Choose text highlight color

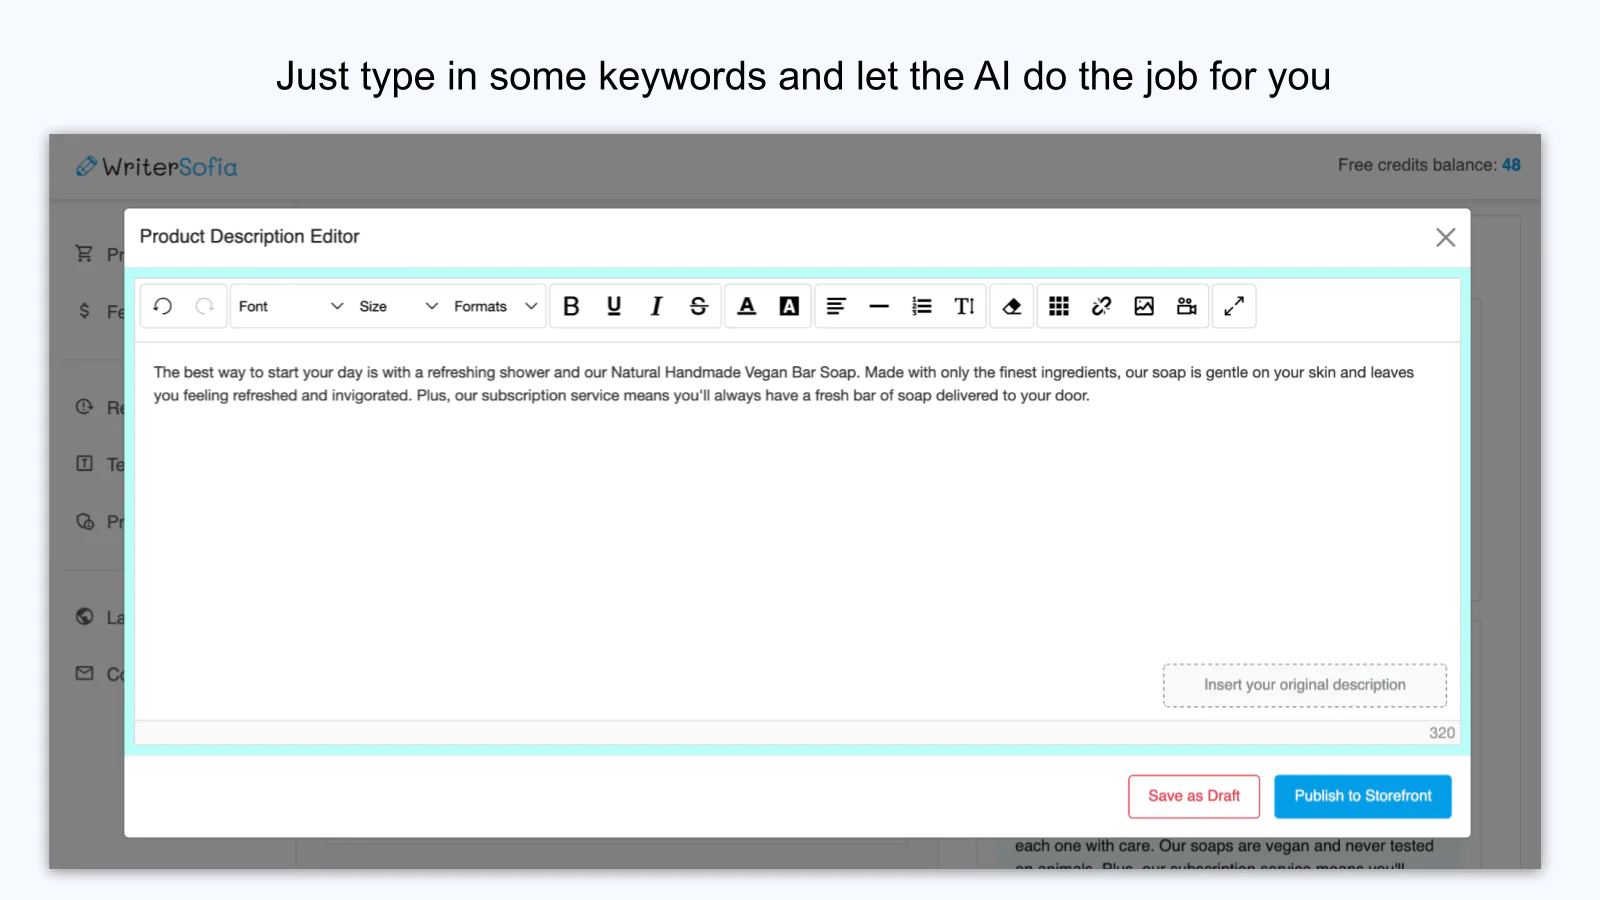pos(789,306)
